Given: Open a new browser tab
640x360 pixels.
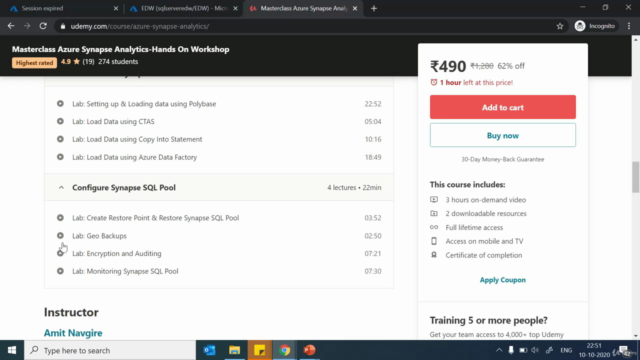Looking at the screenshot, I should (373, 8).
